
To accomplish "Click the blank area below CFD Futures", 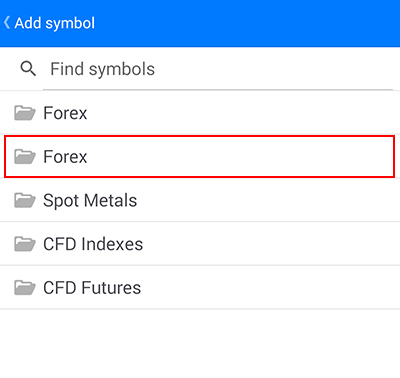I will (200, 343).
